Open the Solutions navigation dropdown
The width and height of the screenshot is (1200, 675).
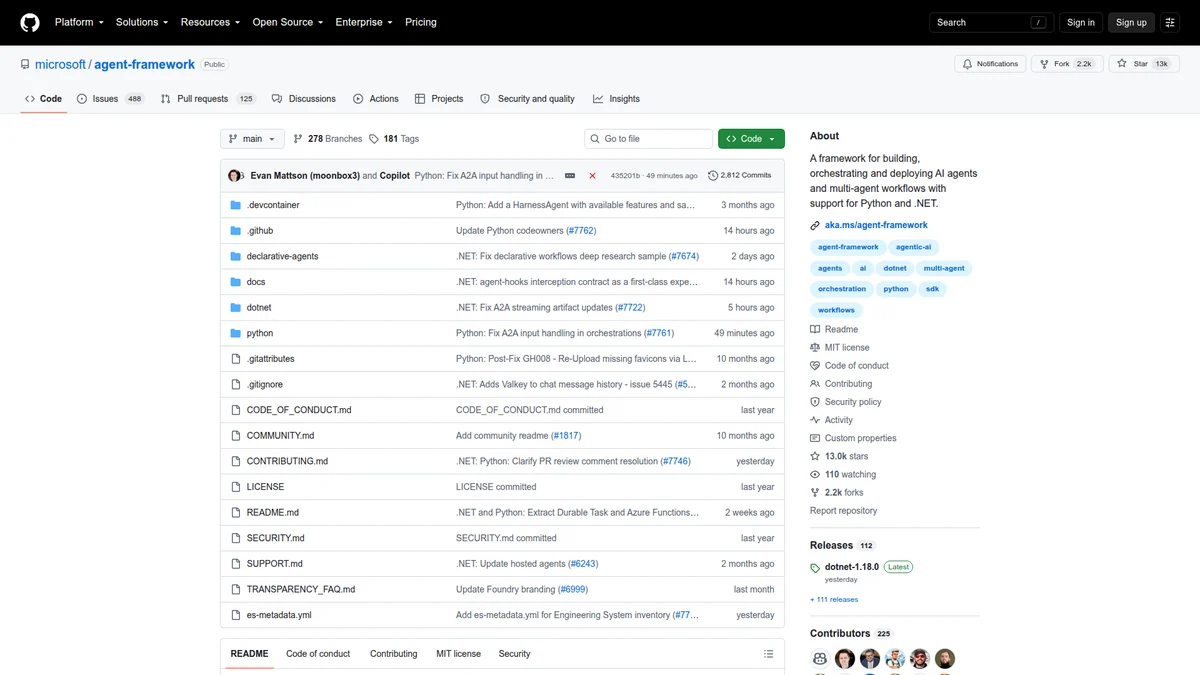(x=142, y=22)
